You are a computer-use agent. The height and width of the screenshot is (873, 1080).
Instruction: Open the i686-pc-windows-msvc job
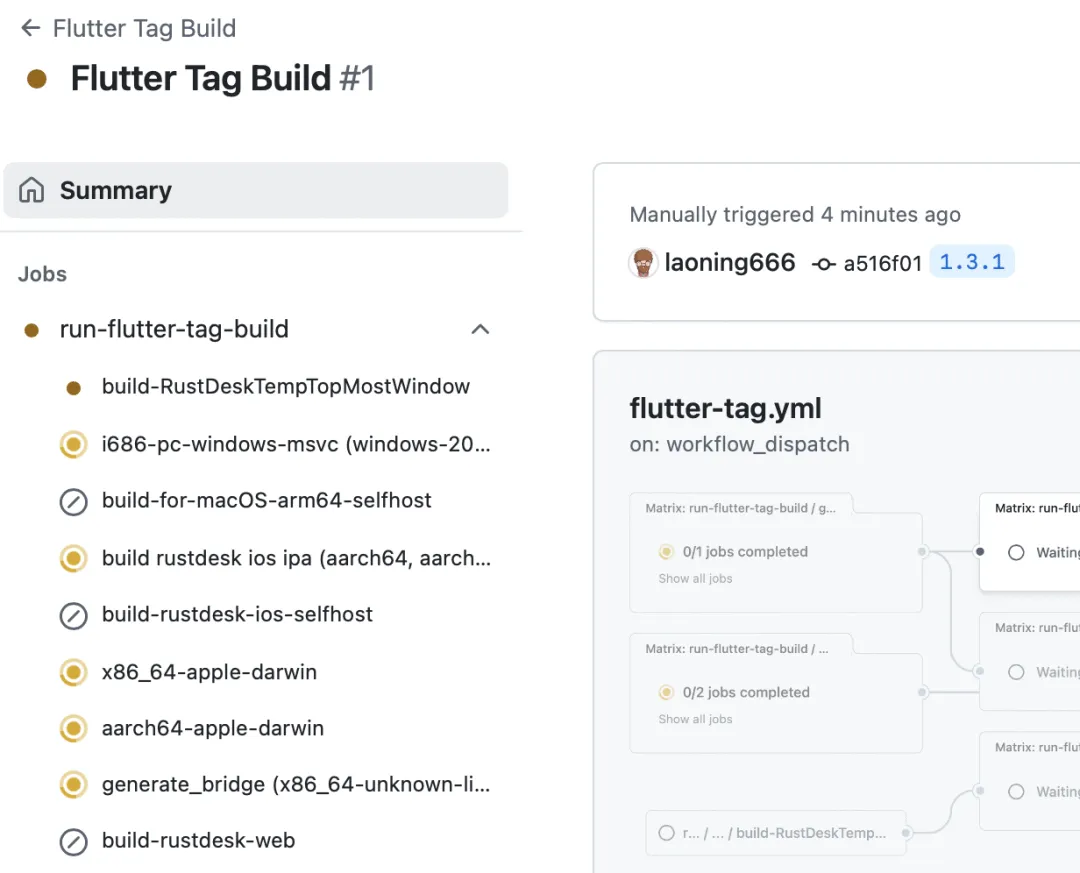[x=296, y=444]
